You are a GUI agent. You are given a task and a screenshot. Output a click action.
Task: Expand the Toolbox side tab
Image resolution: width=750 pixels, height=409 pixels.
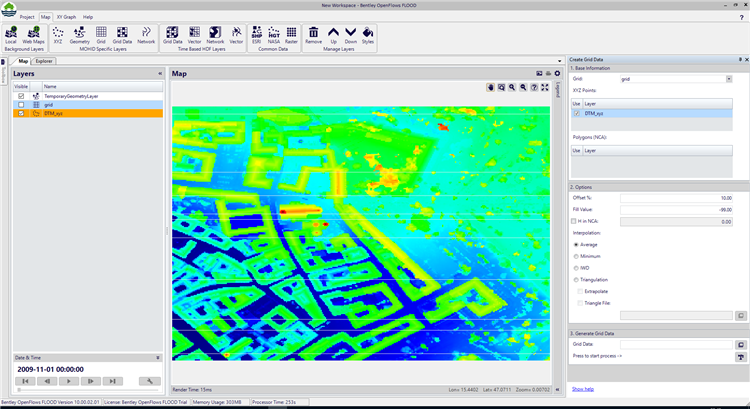(3, 71)
